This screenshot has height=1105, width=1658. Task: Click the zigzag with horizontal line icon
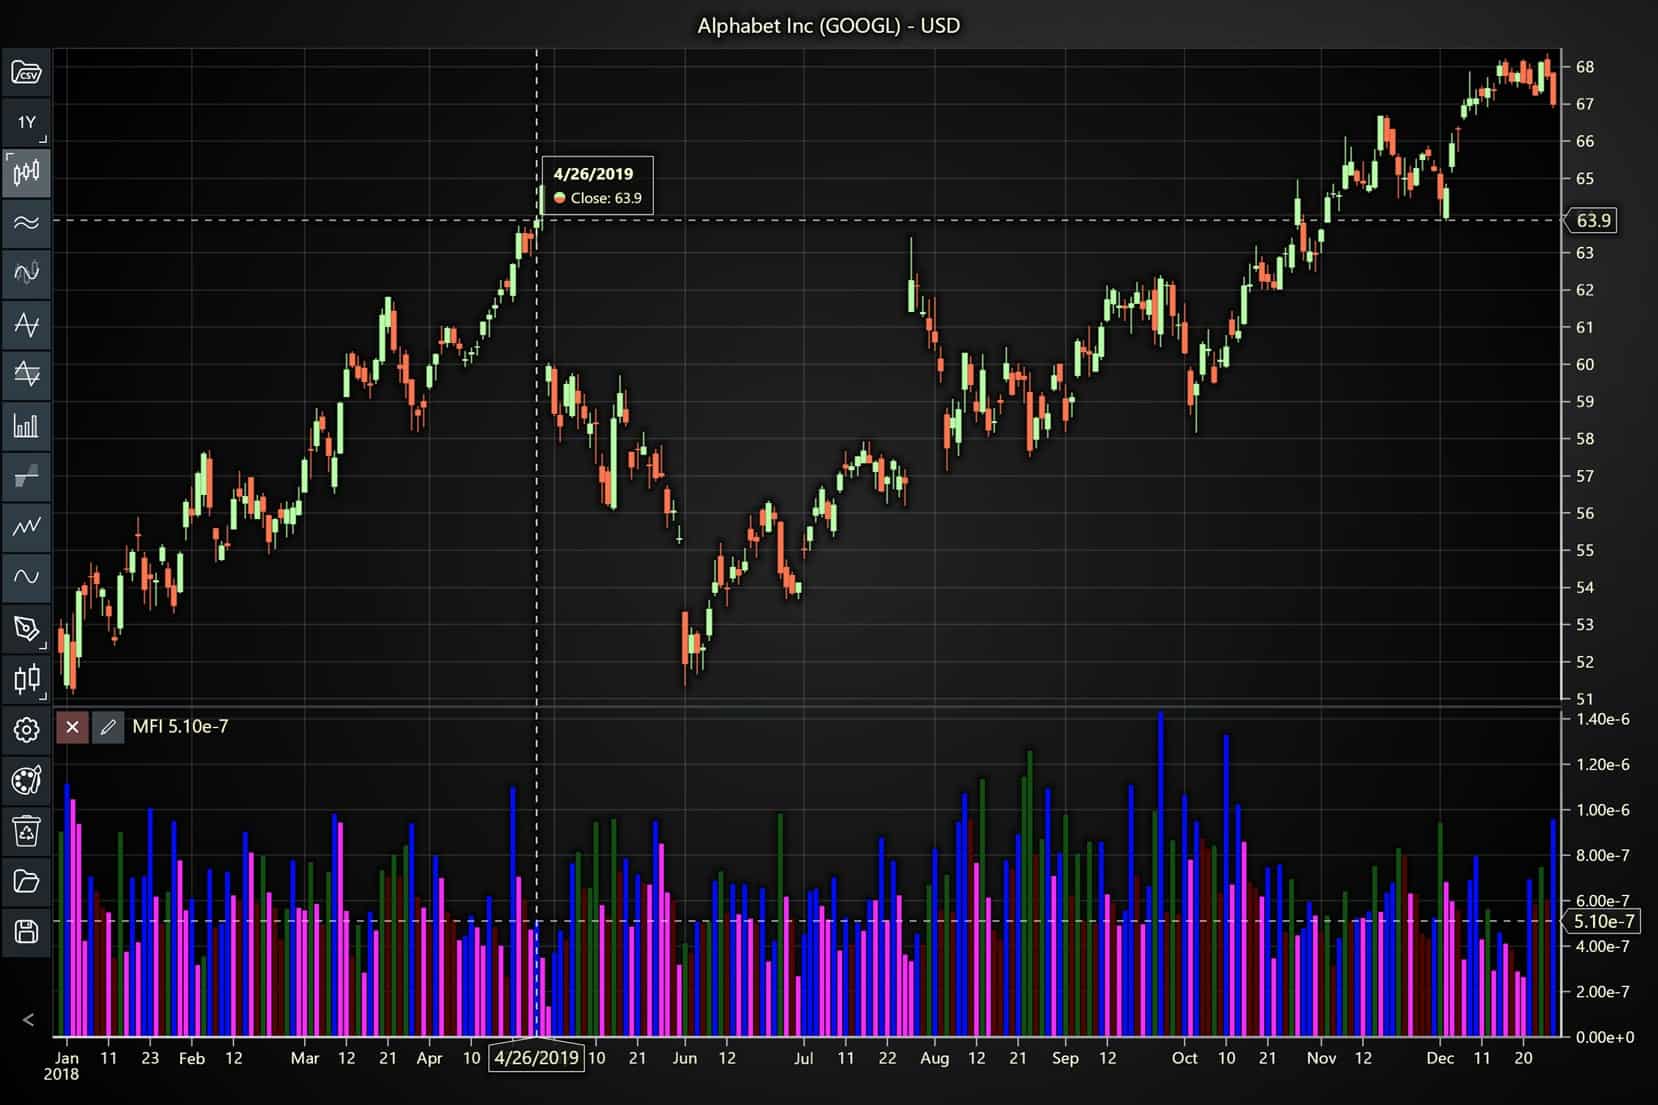coord(26,324)
